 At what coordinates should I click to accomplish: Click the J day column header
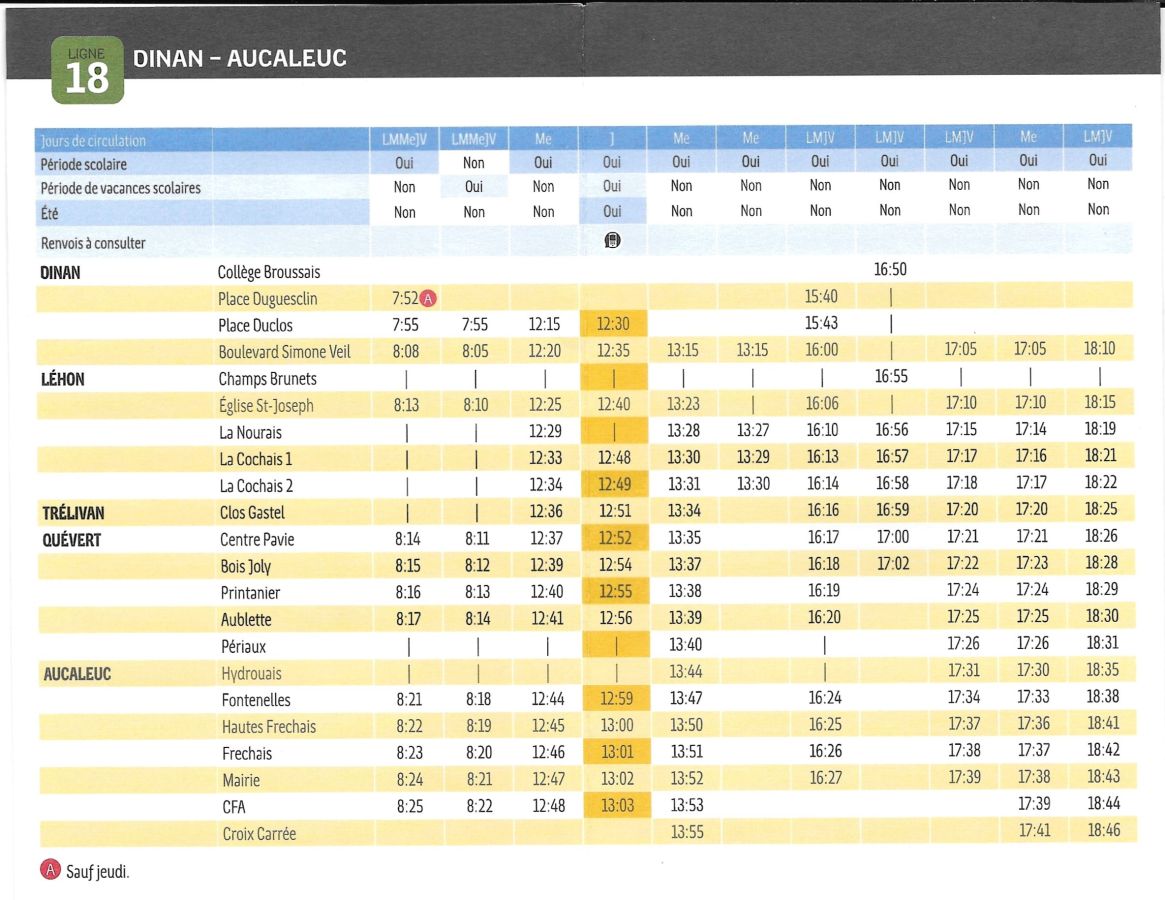click(612, 137)
